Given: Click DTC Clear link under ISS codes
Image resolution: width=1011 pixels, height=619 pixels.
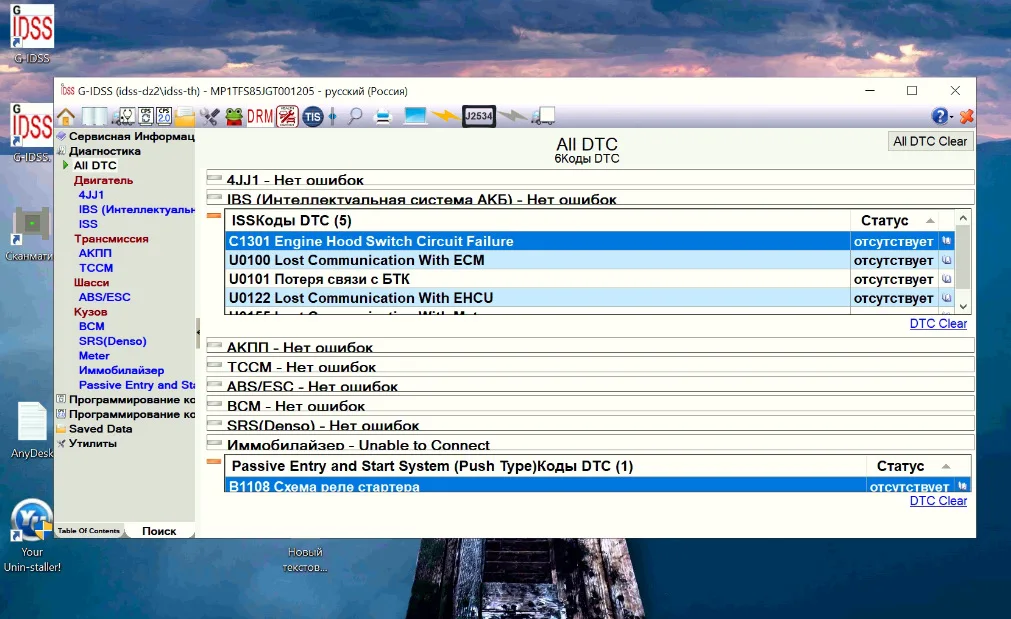Looking at the screenshot, I should point(938,324).
